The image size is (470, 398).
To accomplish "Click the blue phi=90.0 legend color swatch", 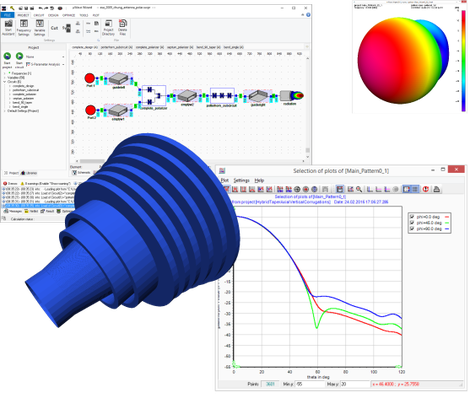I will [447, 229].
